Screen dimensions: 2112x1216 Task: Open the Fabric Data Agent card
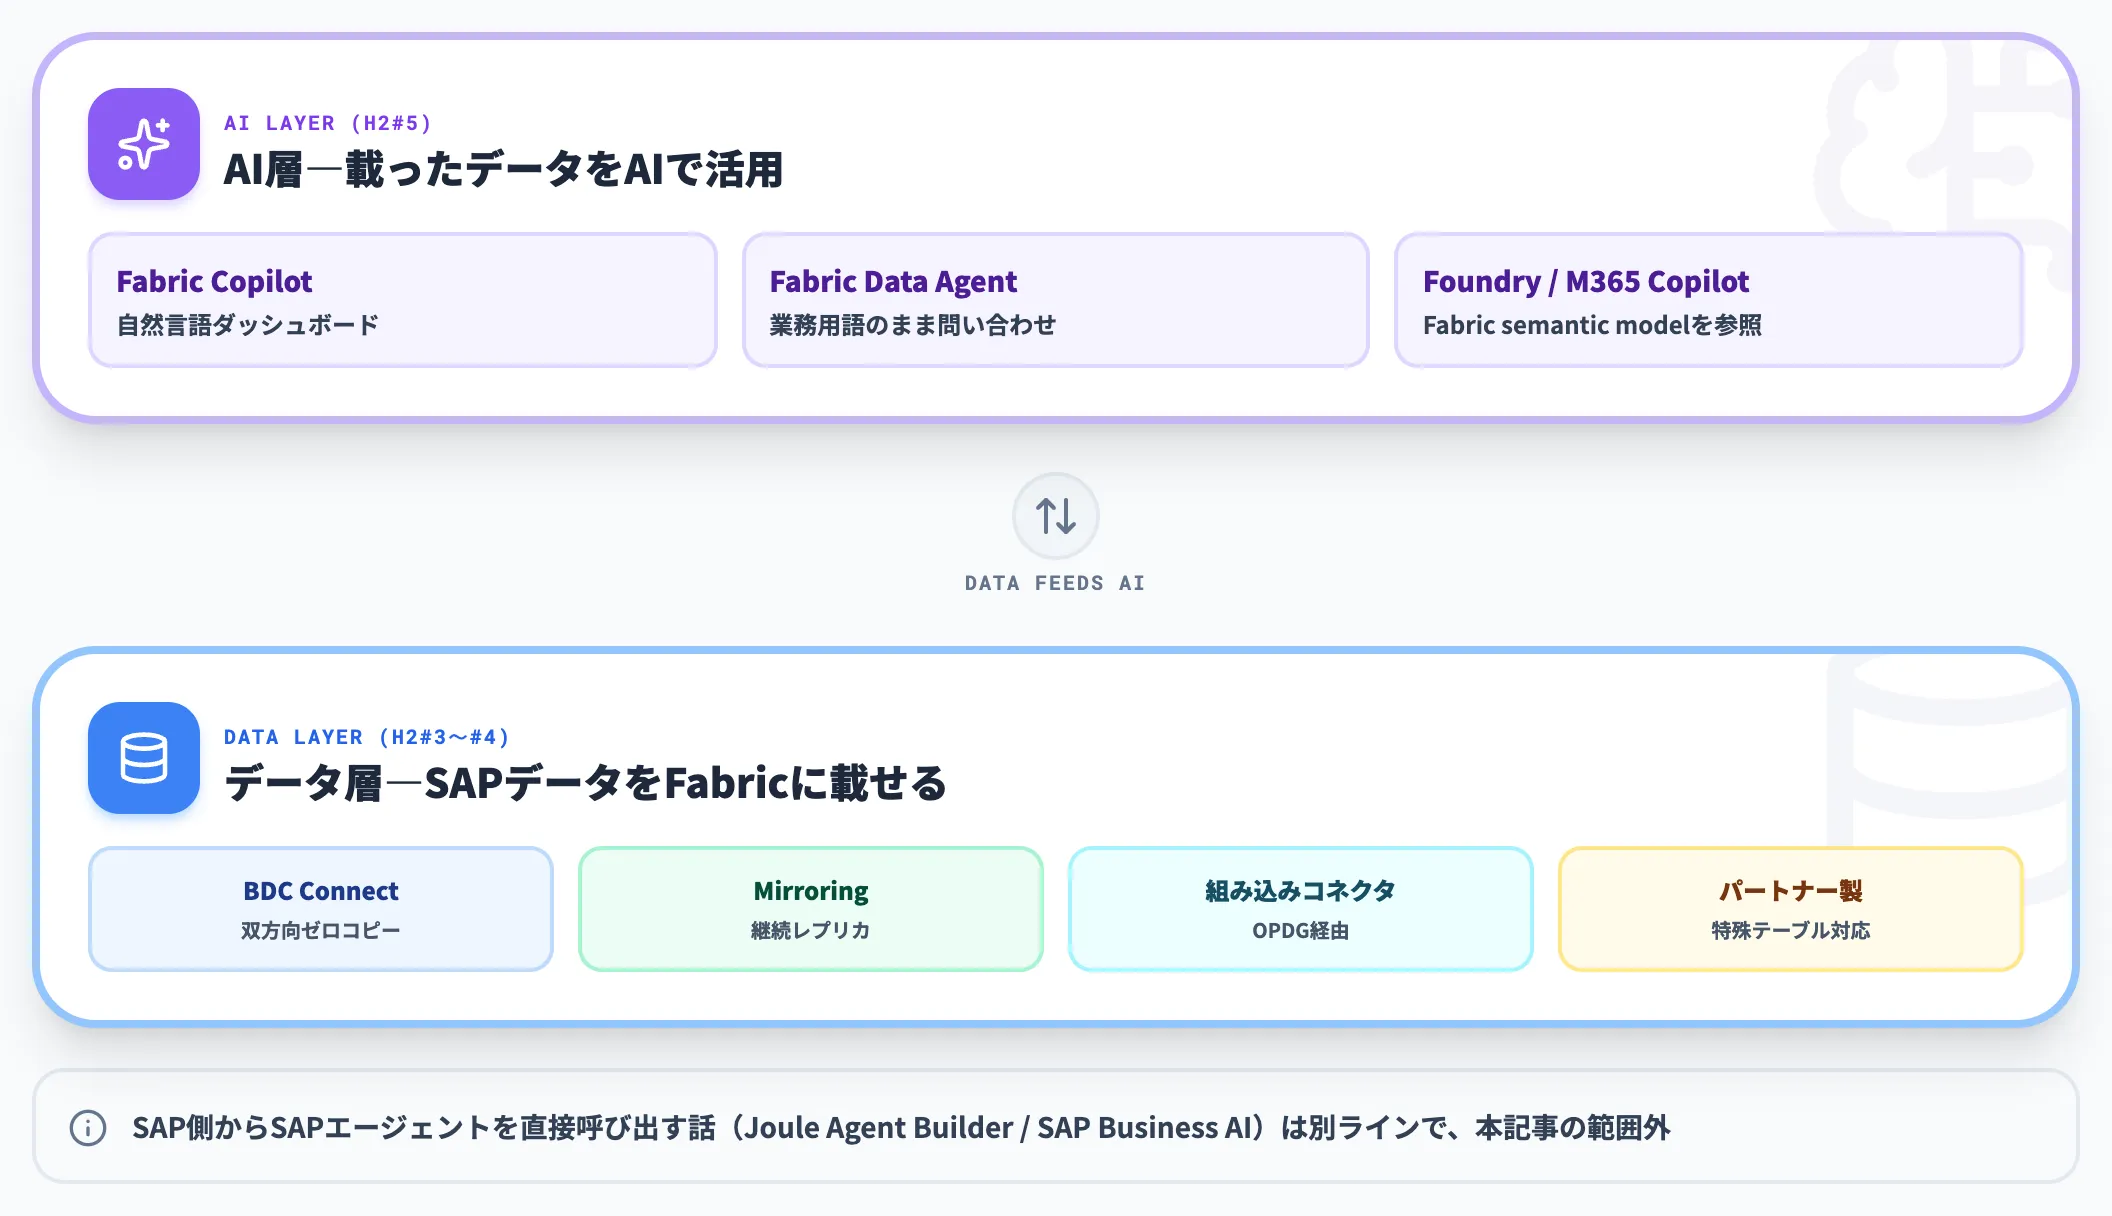point(1056,300)
